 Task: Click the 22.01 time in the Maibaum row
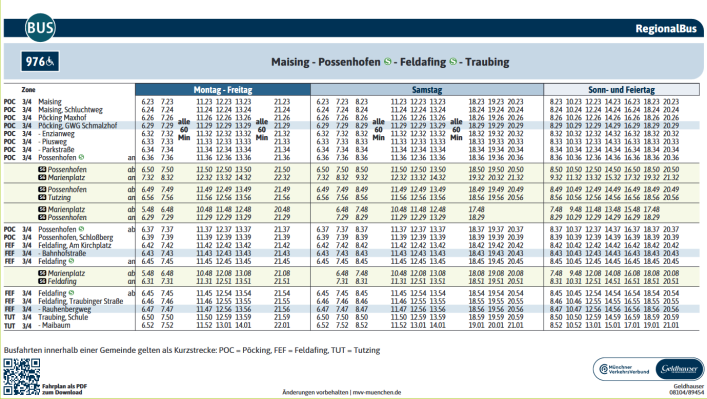(282, 325)
